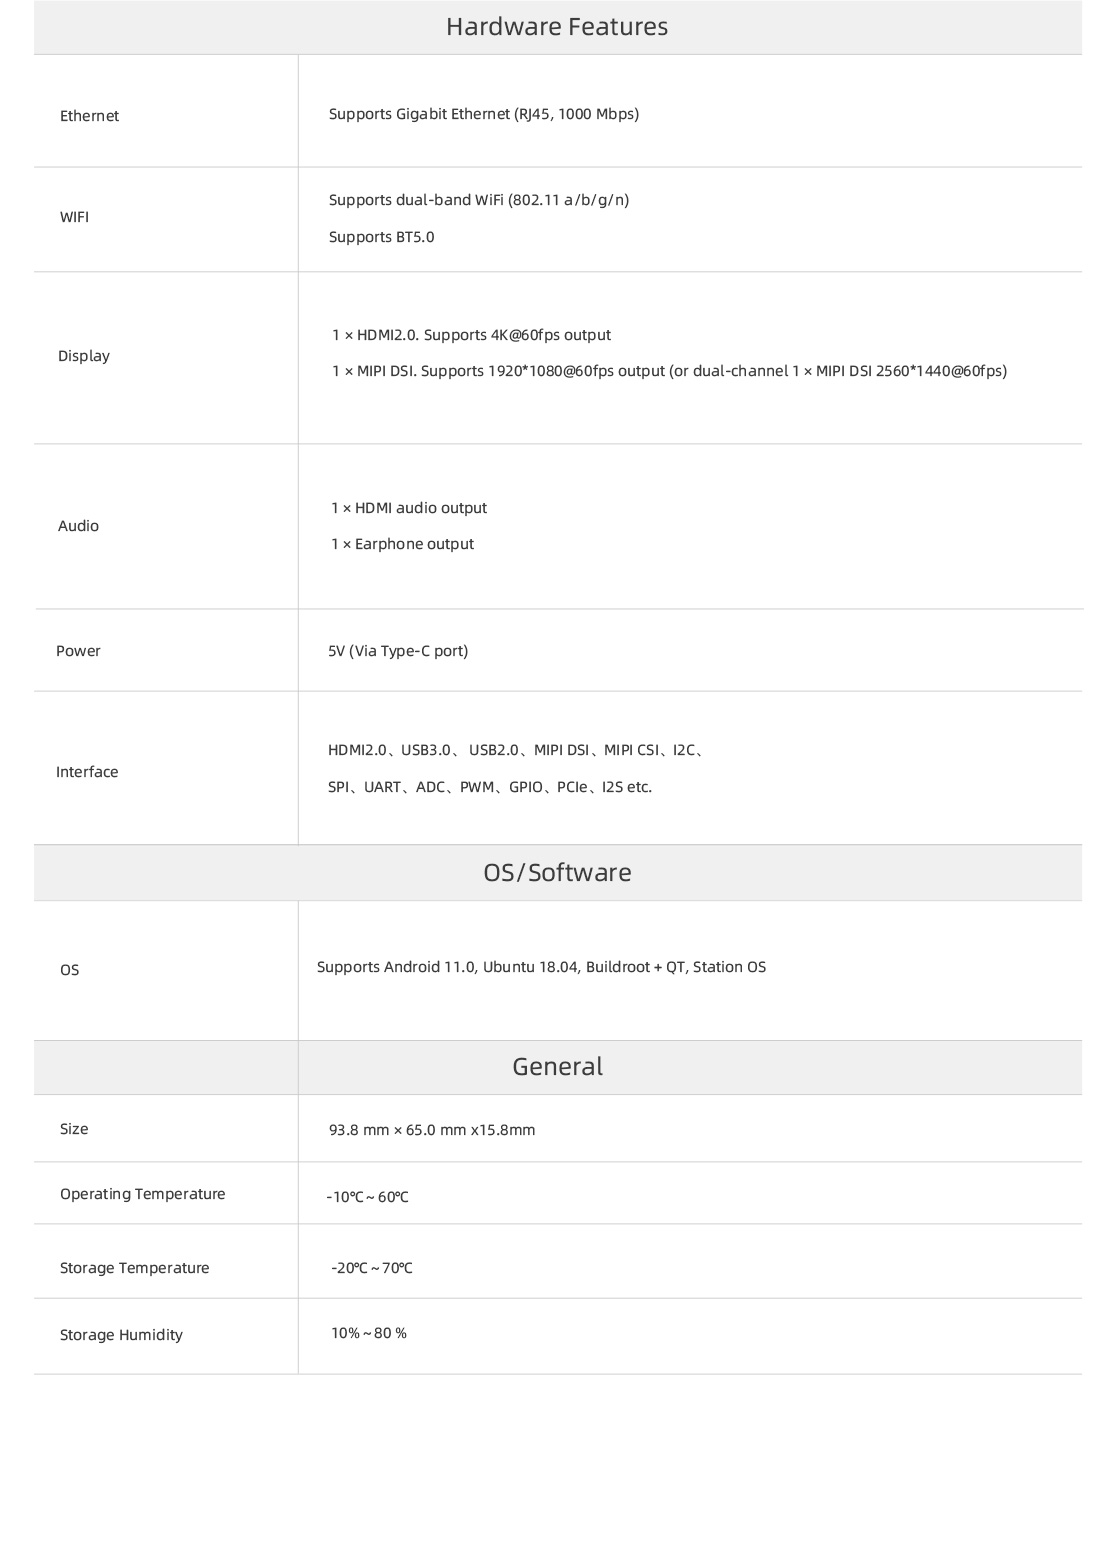
Task: Select the Display row label
Action: [x=84, y=356]
